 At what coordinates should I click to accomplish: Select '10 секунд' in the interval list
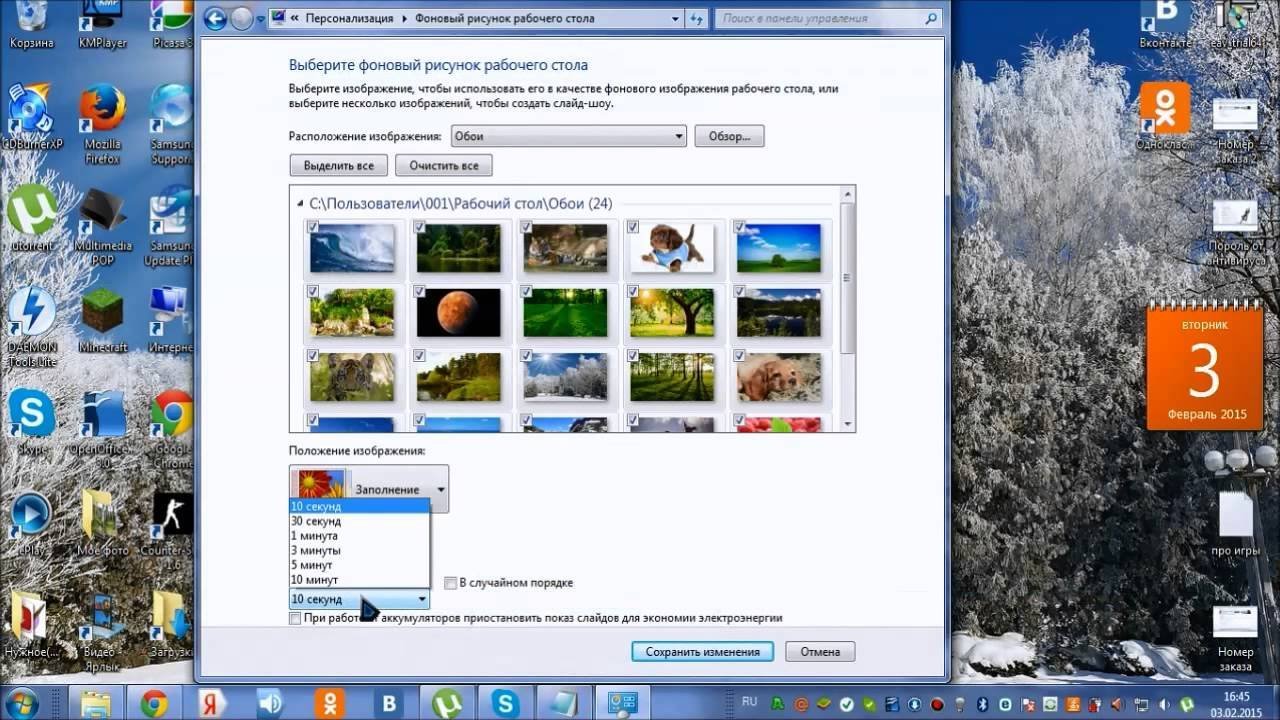[359, 506]
